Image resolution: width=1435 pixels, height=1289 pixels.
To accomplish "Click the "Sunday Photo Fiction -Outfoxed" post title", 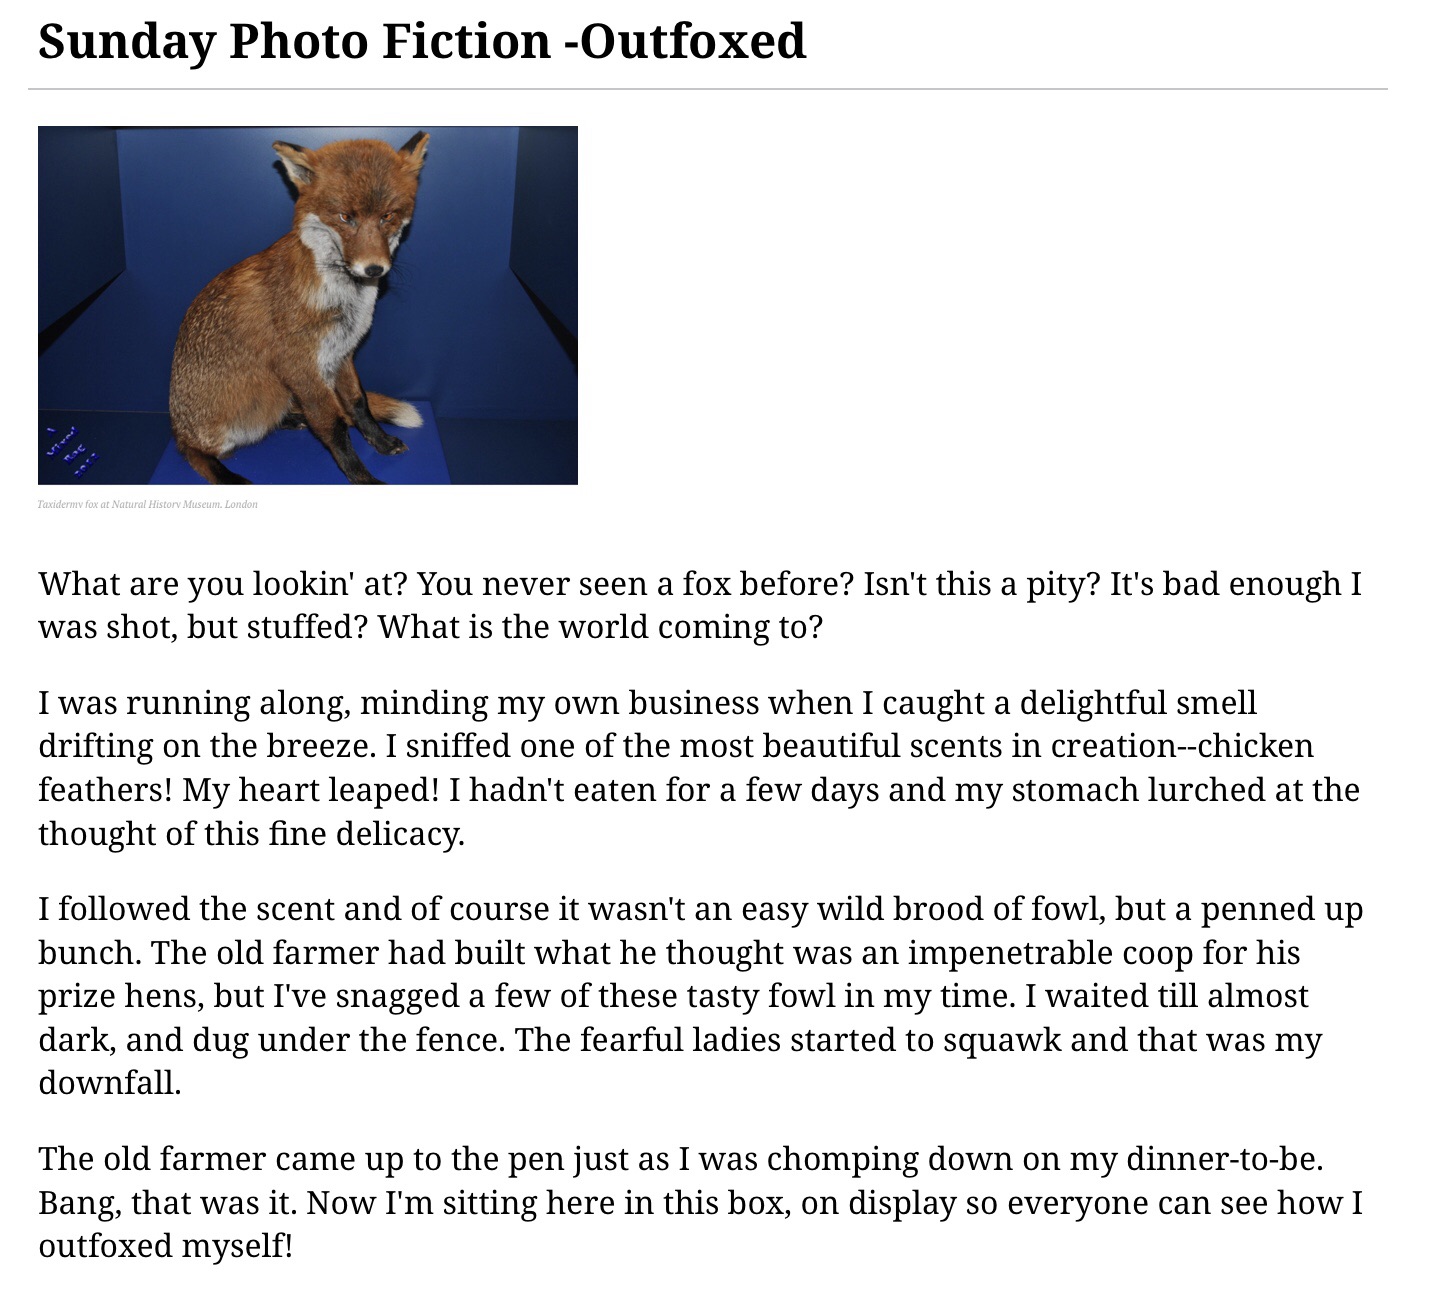I will point(421,42).
